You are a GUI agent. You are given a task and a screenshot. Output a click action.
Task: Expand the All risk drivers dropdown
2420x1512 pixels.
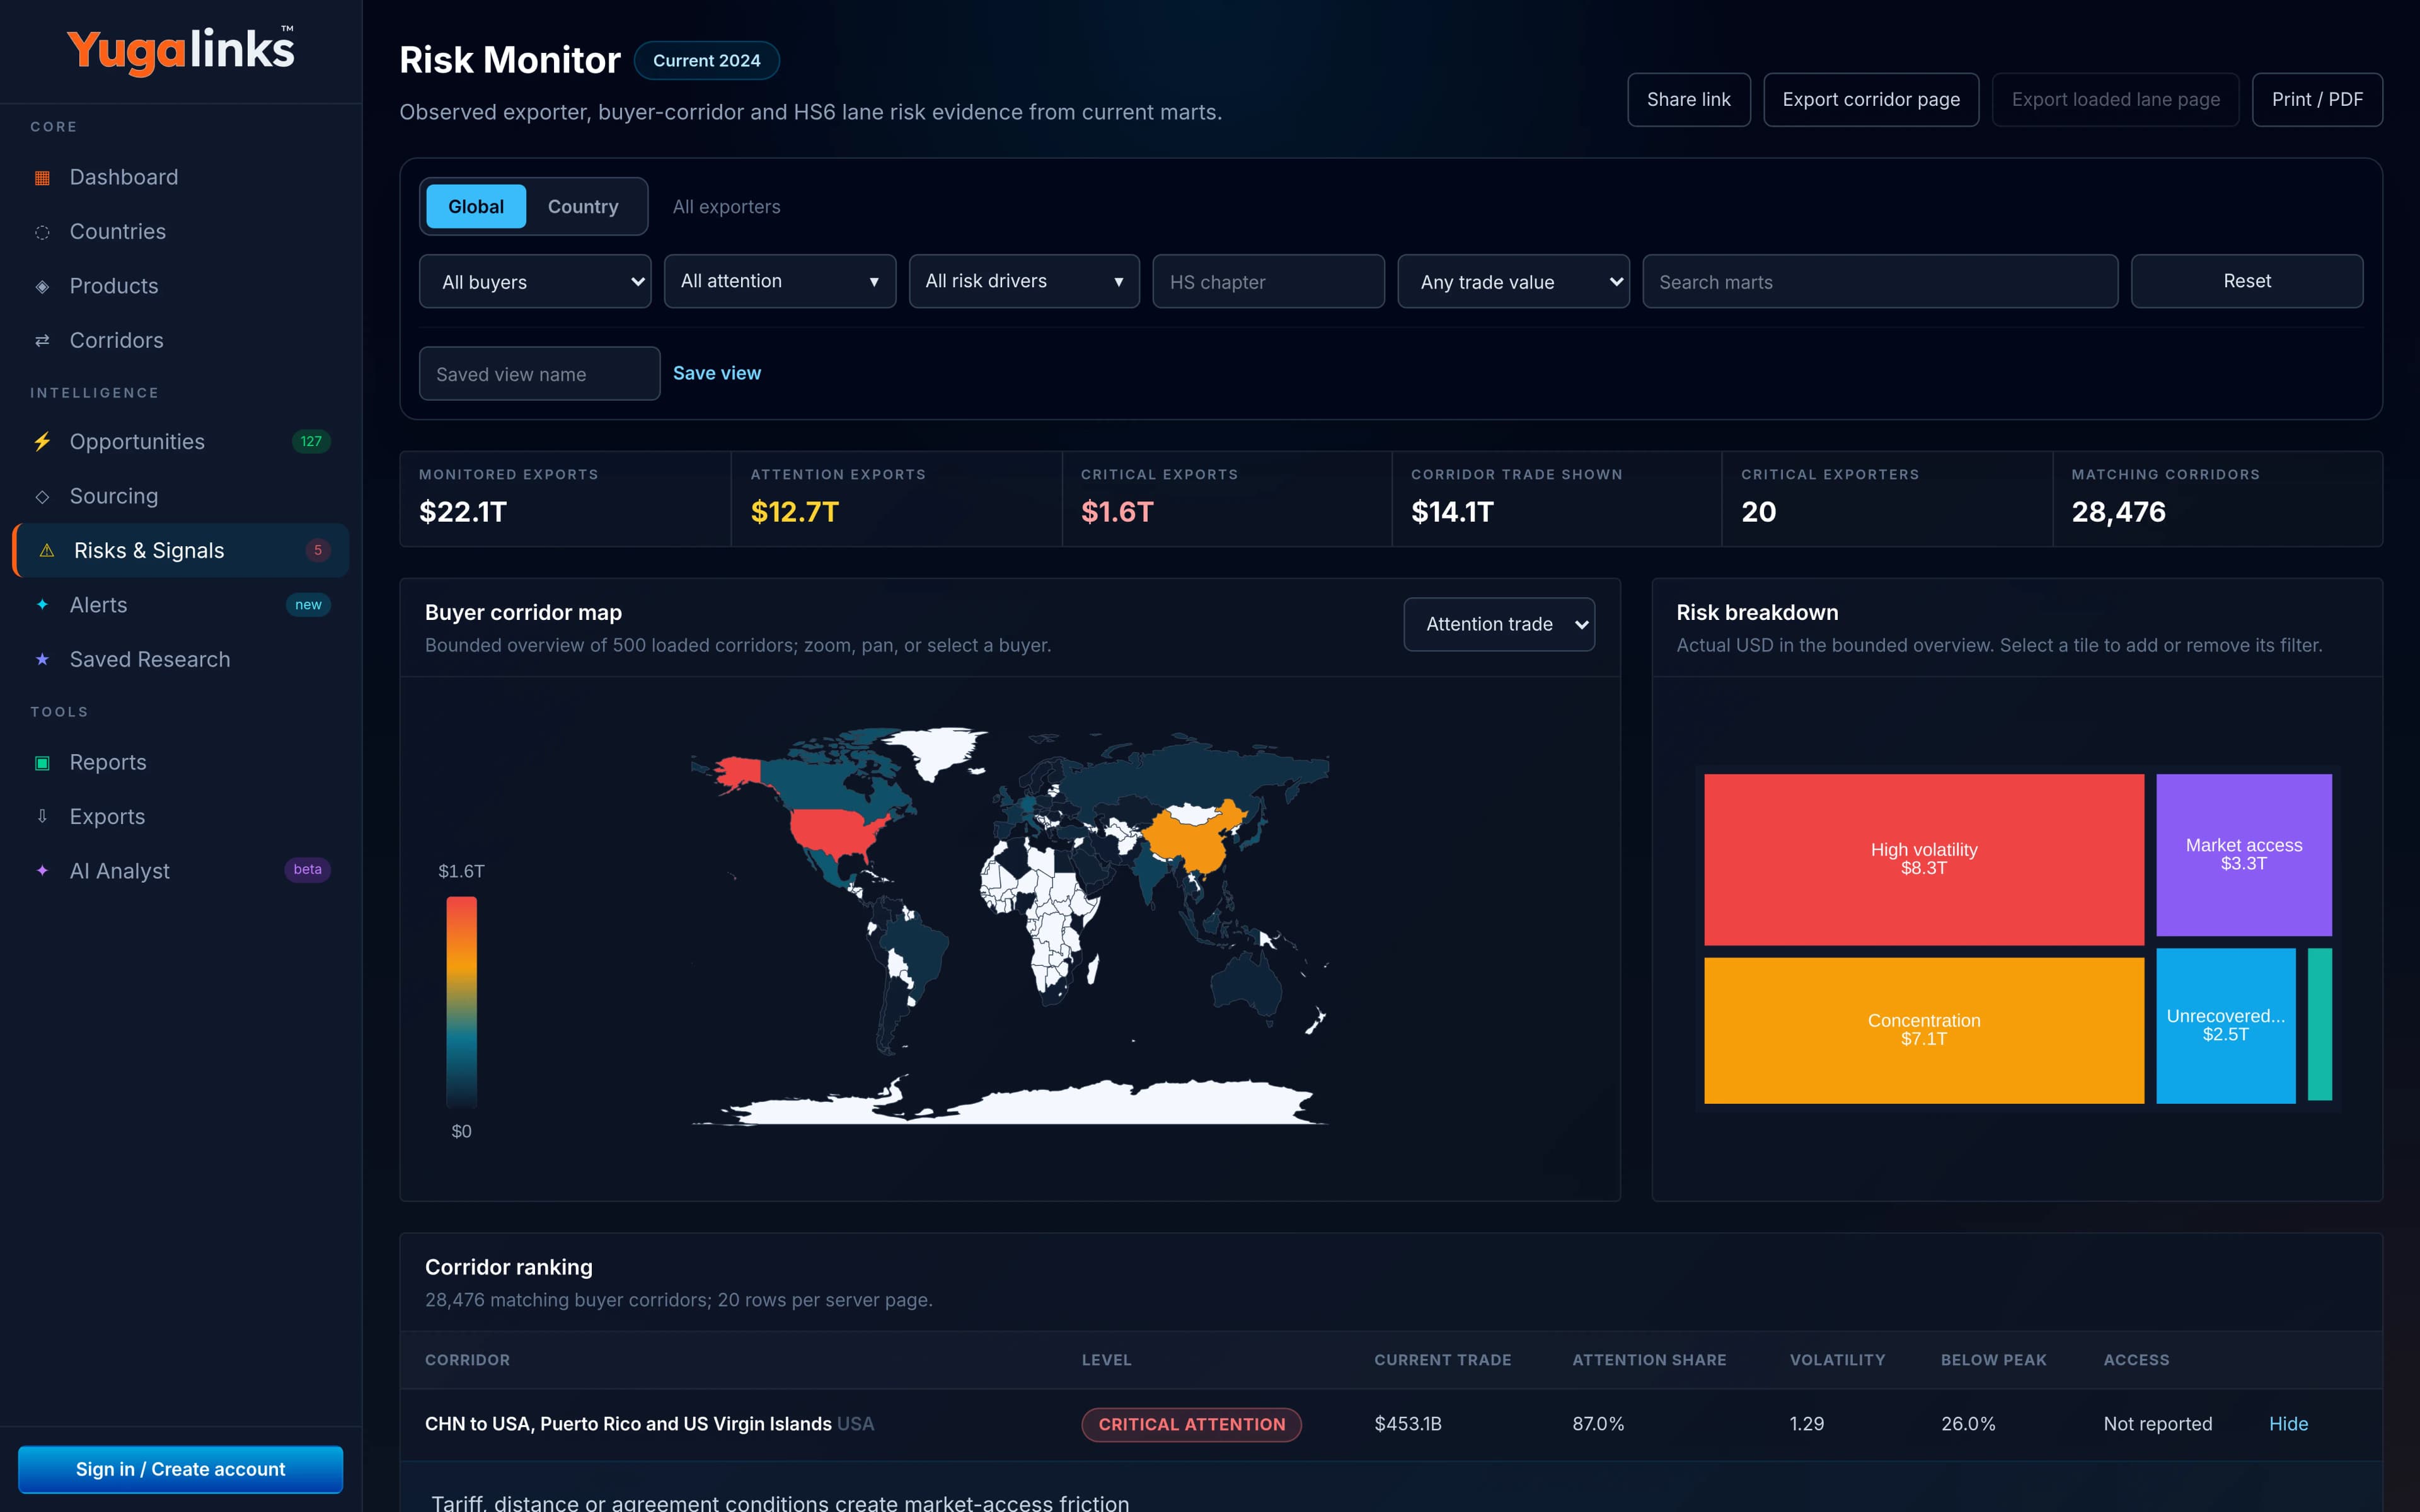point(1024,281)
